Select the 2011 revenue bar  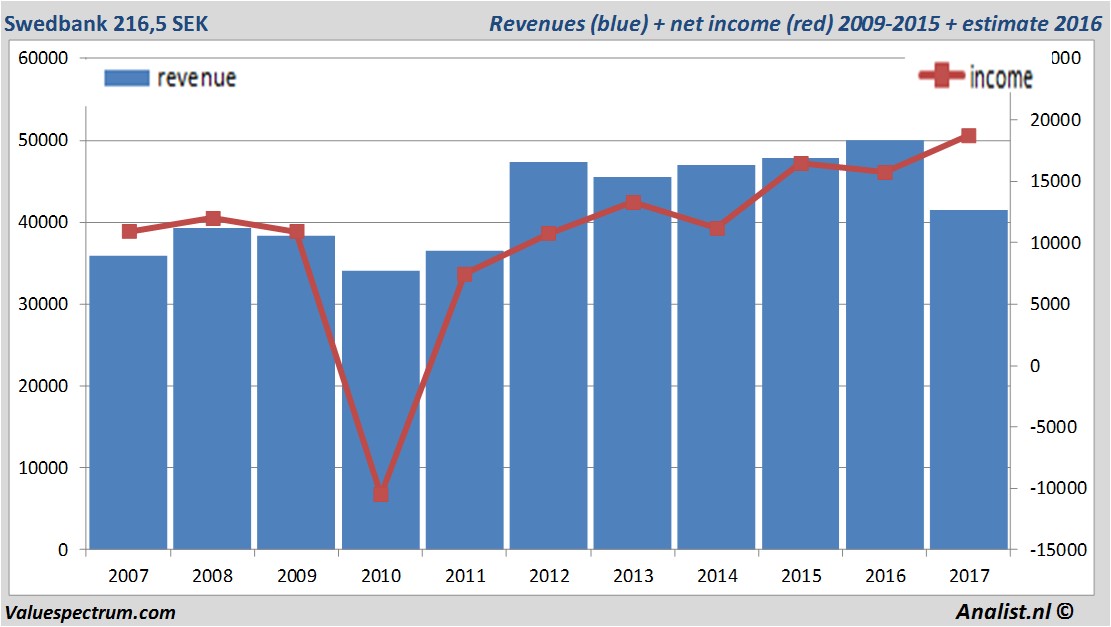point(465,400)
